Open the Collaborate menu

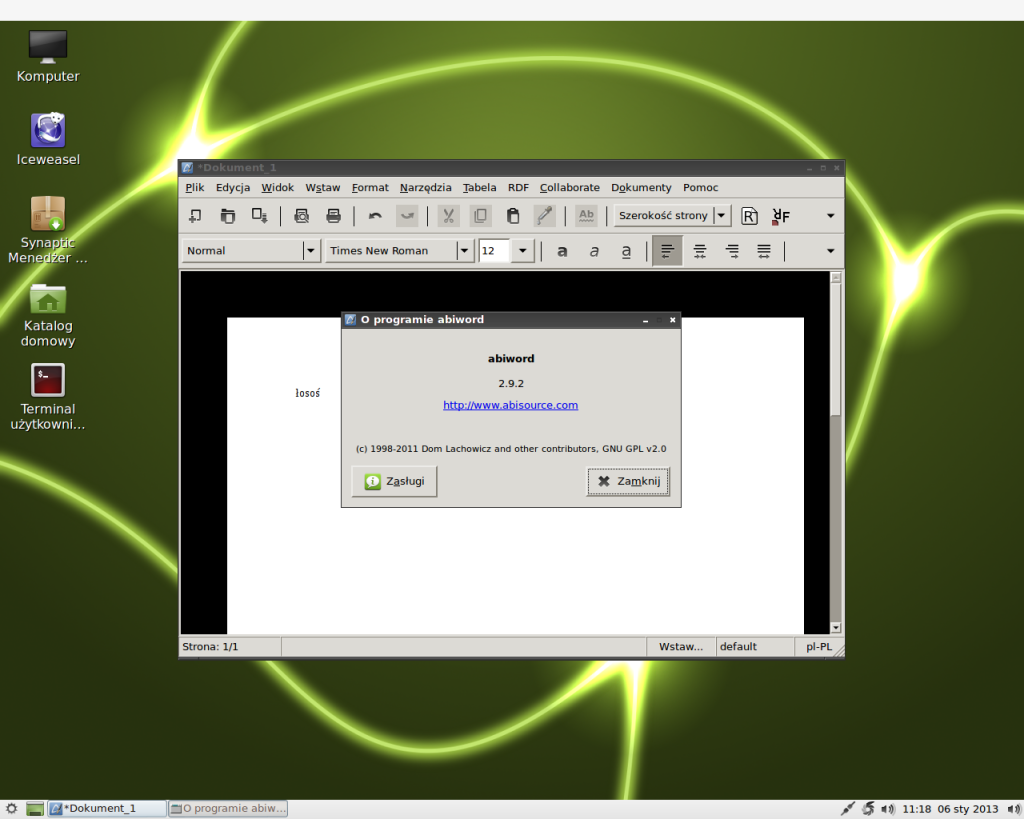(569, 187)
